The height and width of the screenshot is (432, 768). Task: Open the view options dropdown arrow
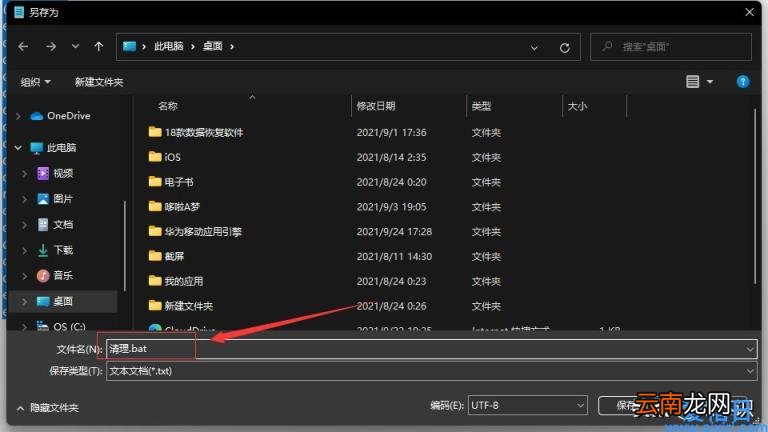click(710, 82)
